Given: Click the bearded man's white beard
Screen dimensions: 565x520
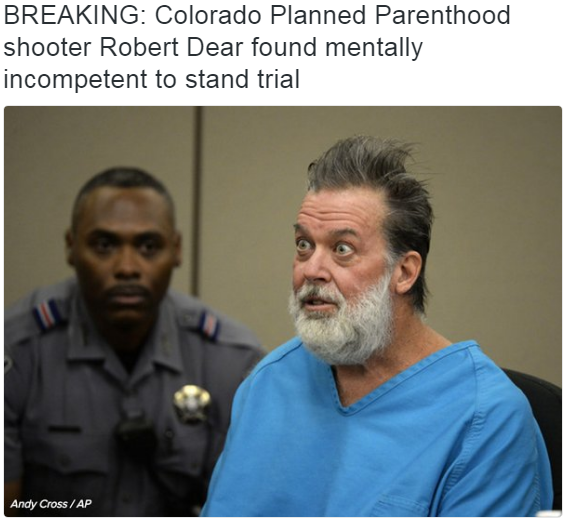Looking at the screenshot, I should click(342, 321).
